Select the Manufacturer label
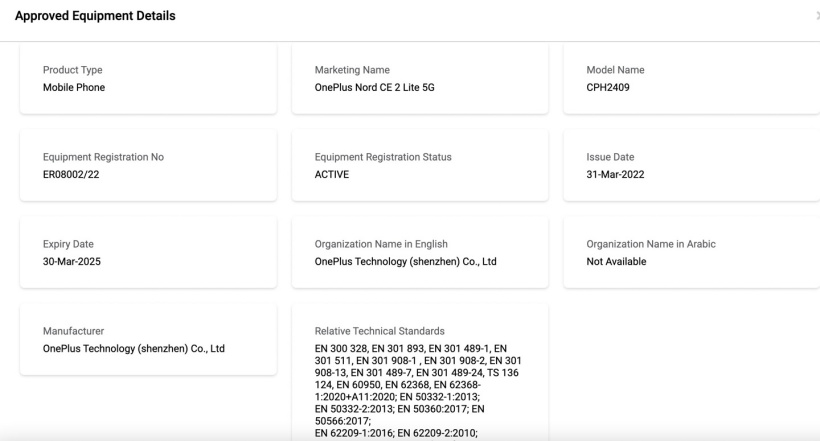The width and height of the screenshot is (820, 441). [73, 331]
